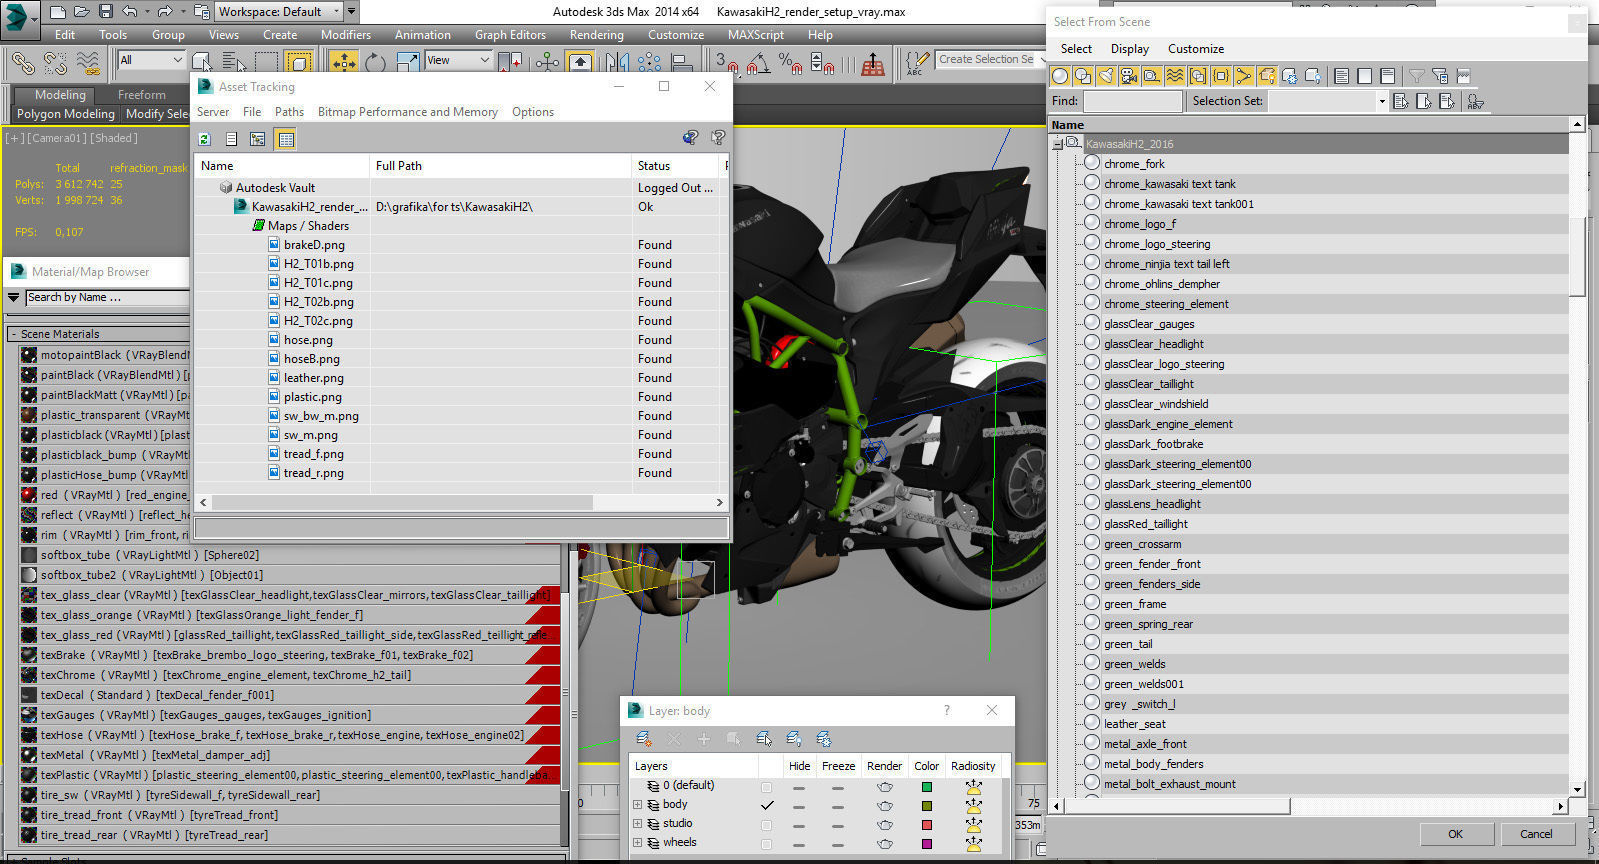Click the Freeze All Layers snowflake icon
Screen dimensions: 1599x864
coord(823,739)
